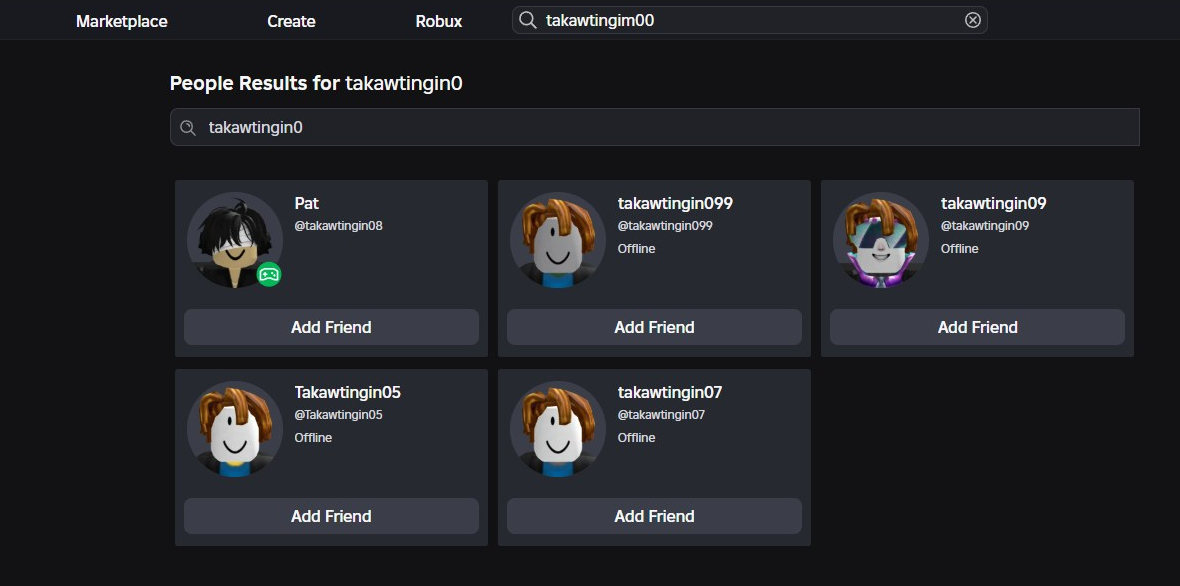The height and width of the screenshot is (586, 1180).
Task: Clear the top search with X icon
Action: pos(972,20)
